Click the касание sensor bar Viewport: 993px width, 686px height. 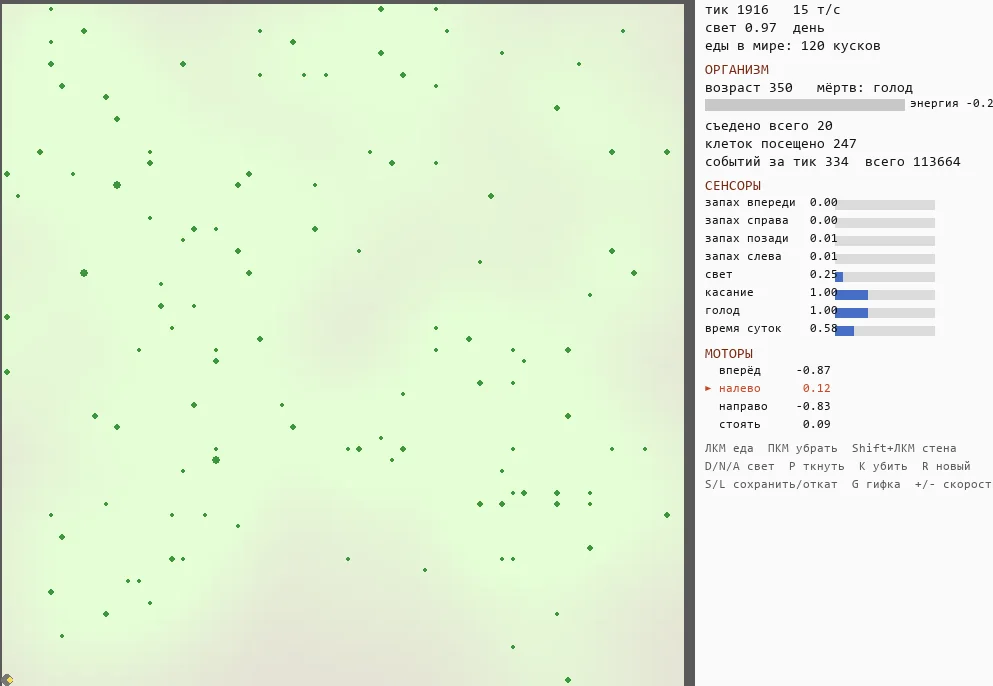(885, 295)
